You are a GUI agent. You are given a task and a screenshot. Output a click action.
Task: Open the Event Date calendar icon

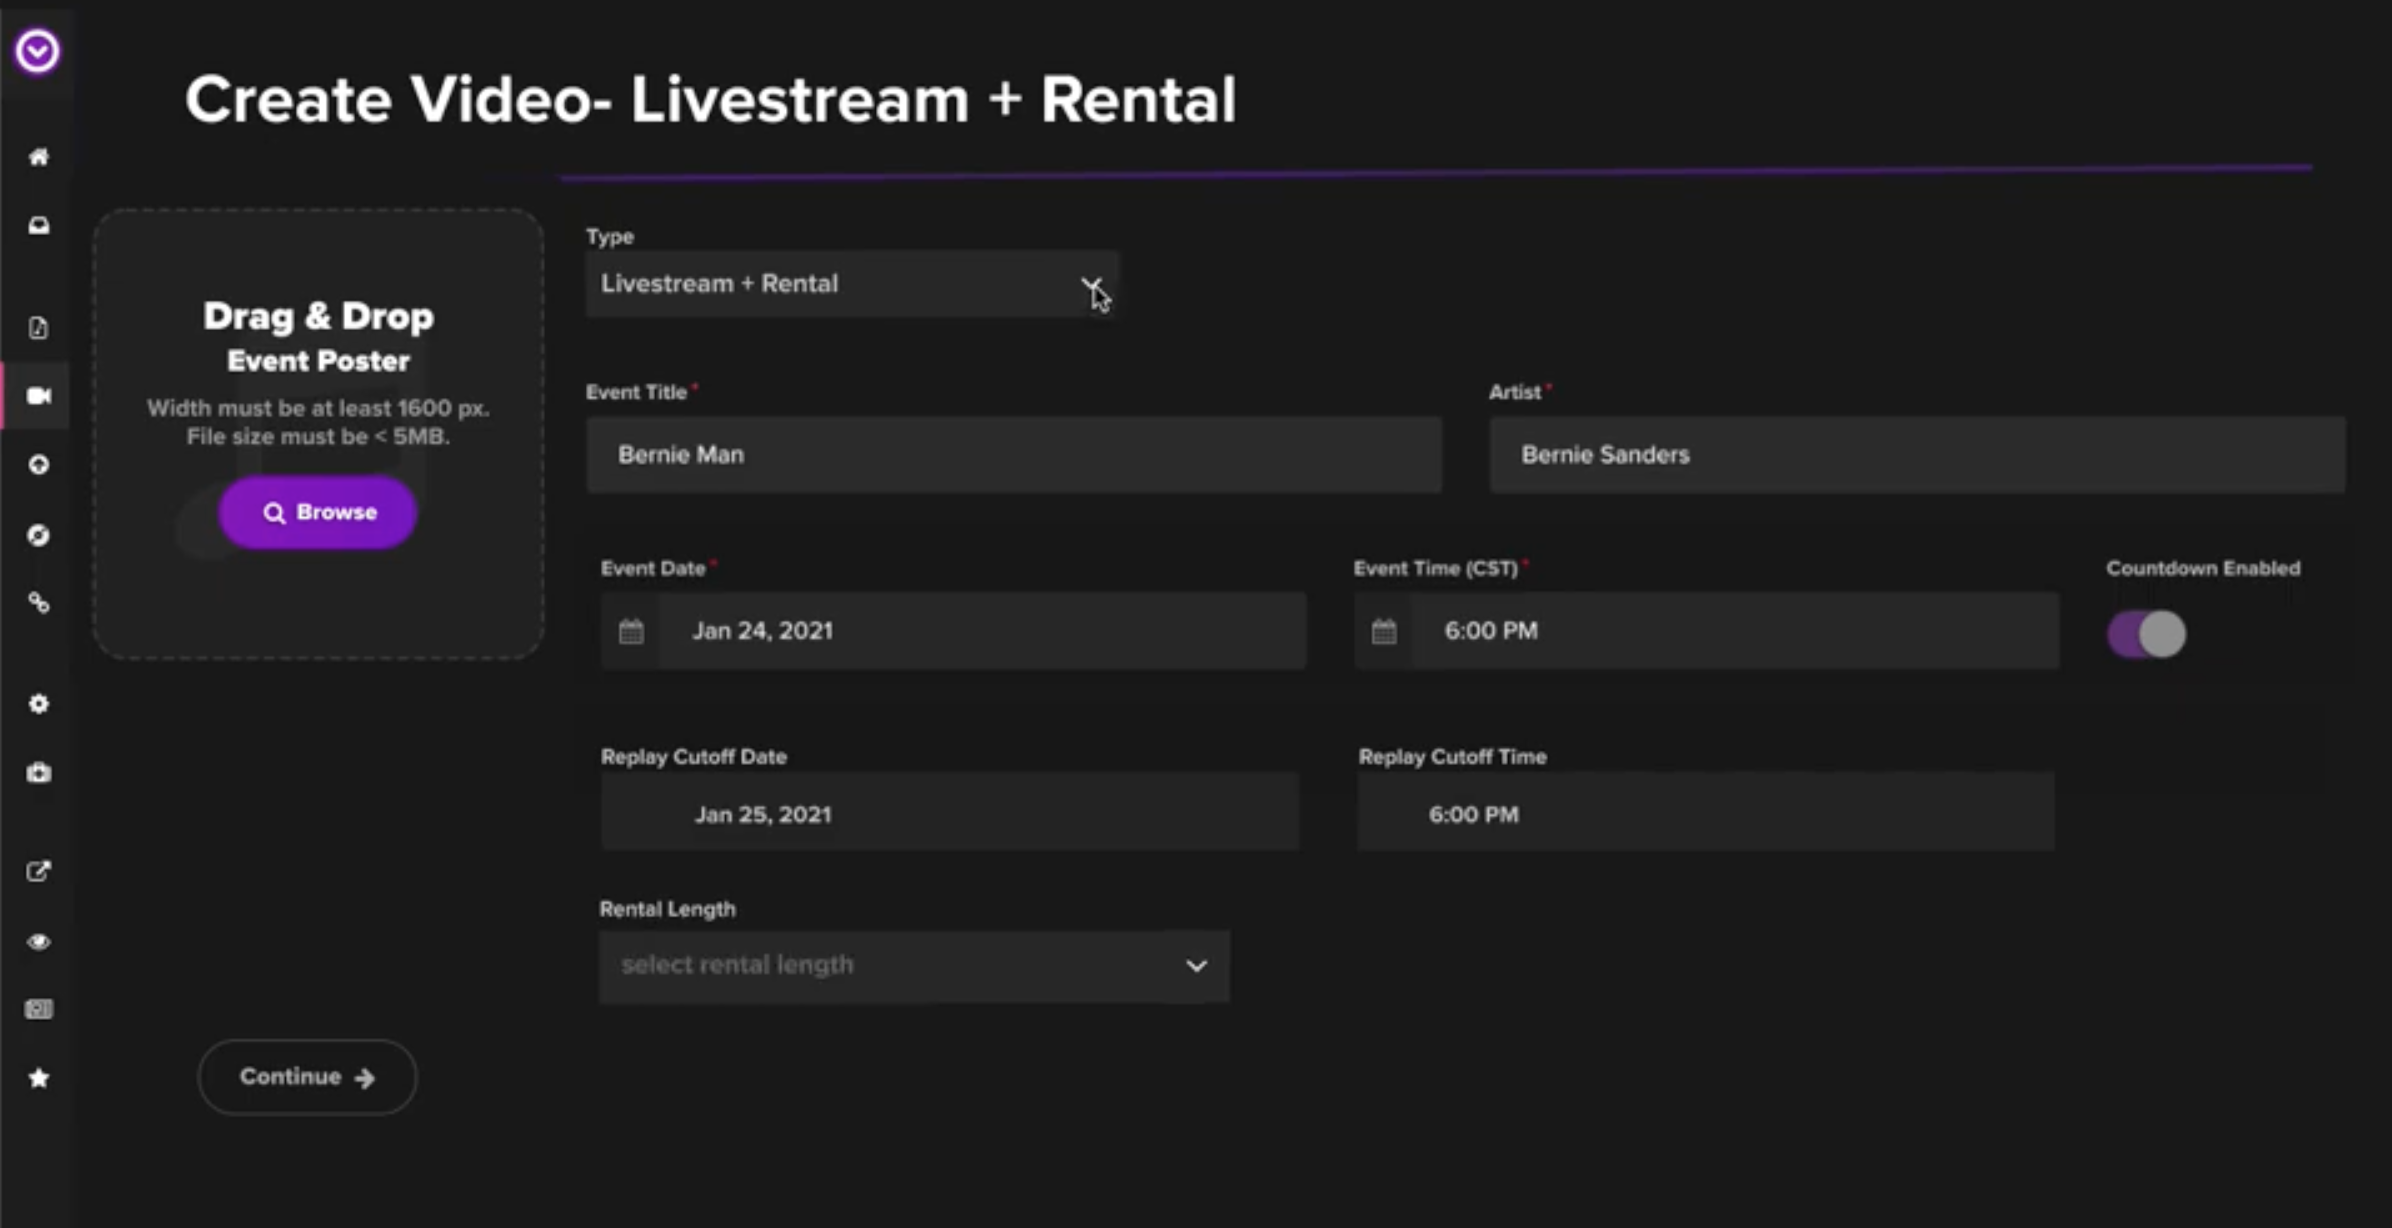coord(631,631)
